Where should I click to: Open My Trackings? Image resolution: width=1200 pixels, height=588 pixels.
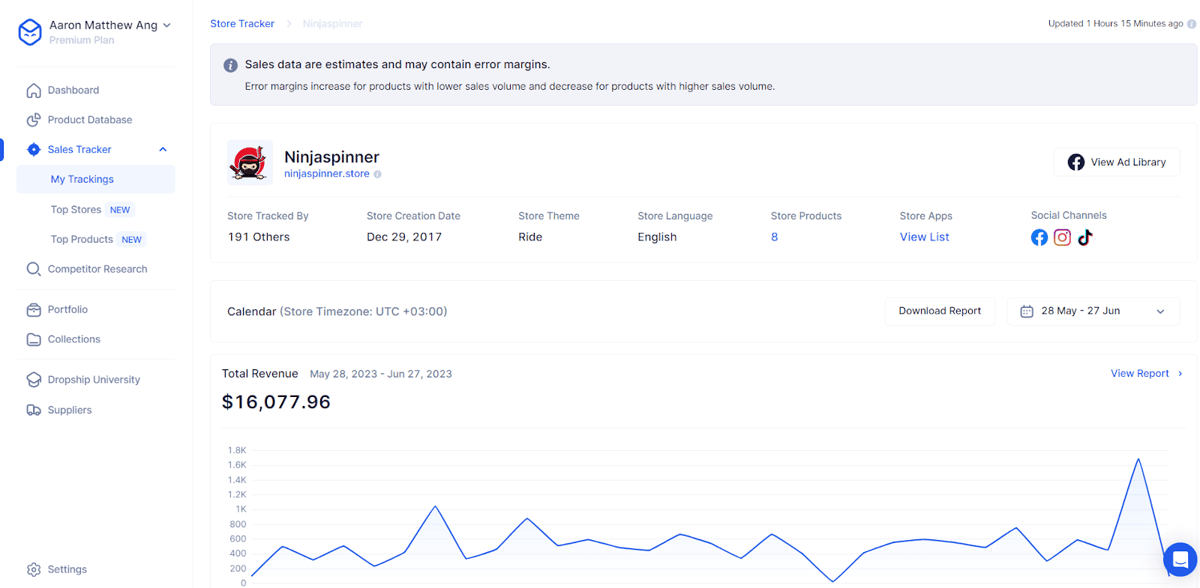(x=95, y=179)
